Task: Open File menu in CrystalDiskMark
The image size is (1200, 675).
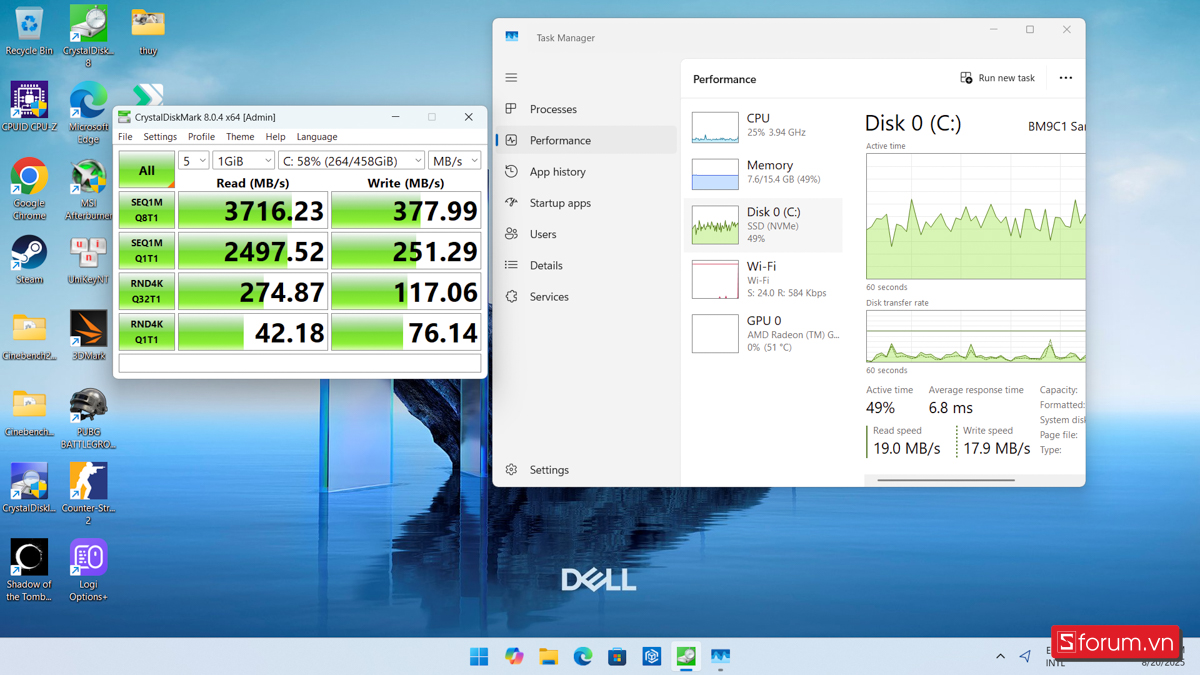Action: point(125,137)
